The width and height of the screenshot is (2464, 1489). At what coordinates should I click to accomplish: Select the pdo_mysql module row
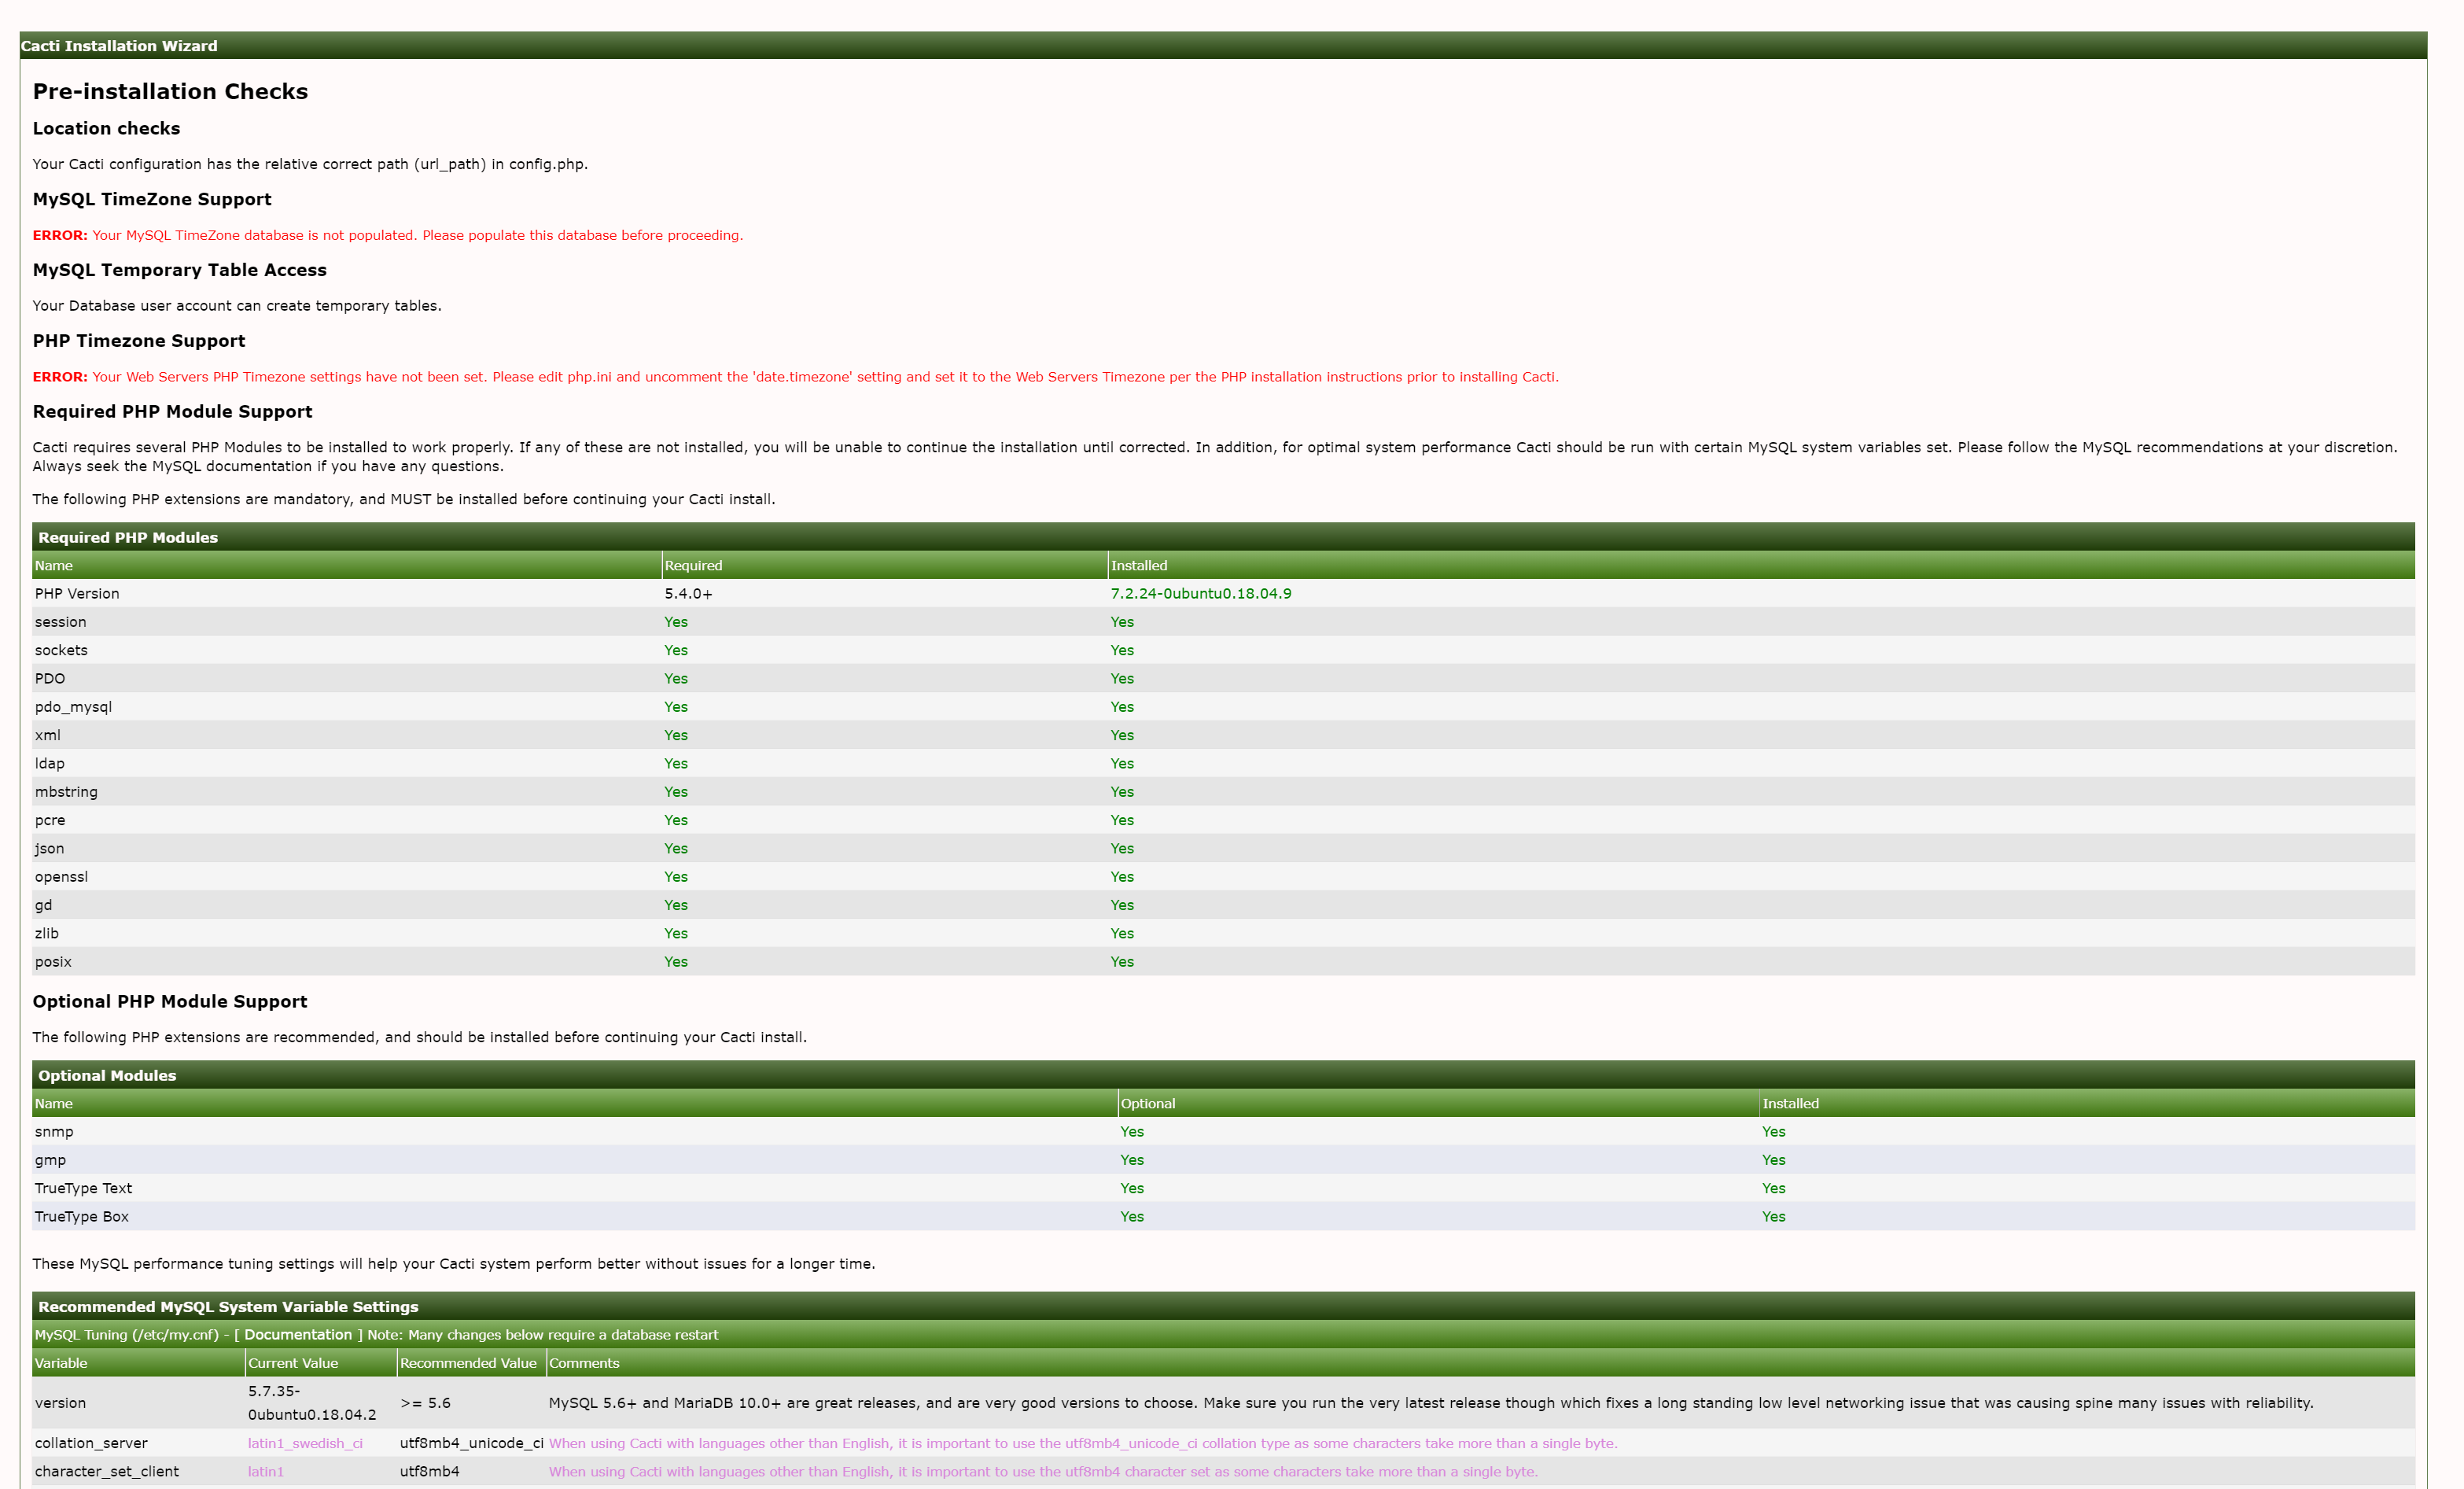point(73,706)
